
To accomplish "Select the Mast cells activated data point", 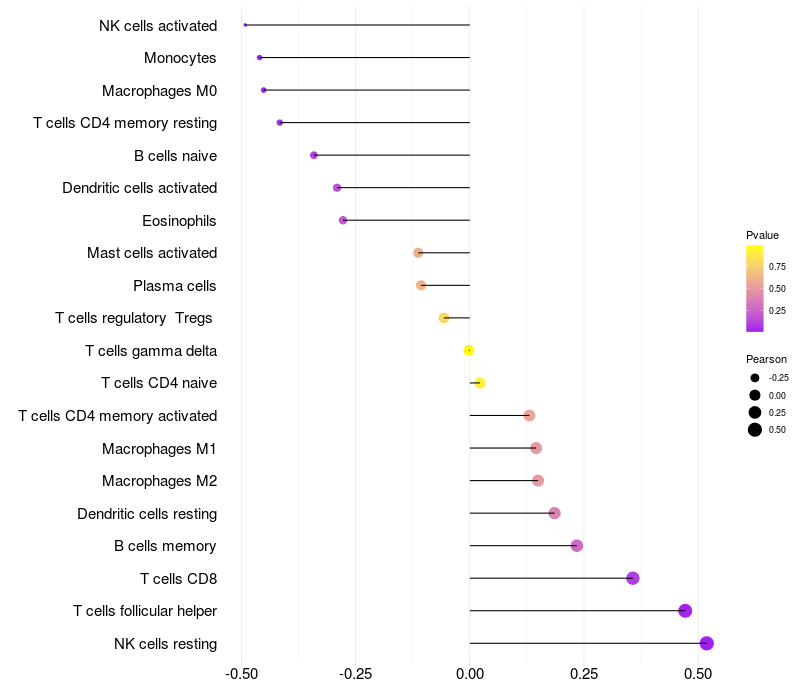I will [x=418, y=253].
